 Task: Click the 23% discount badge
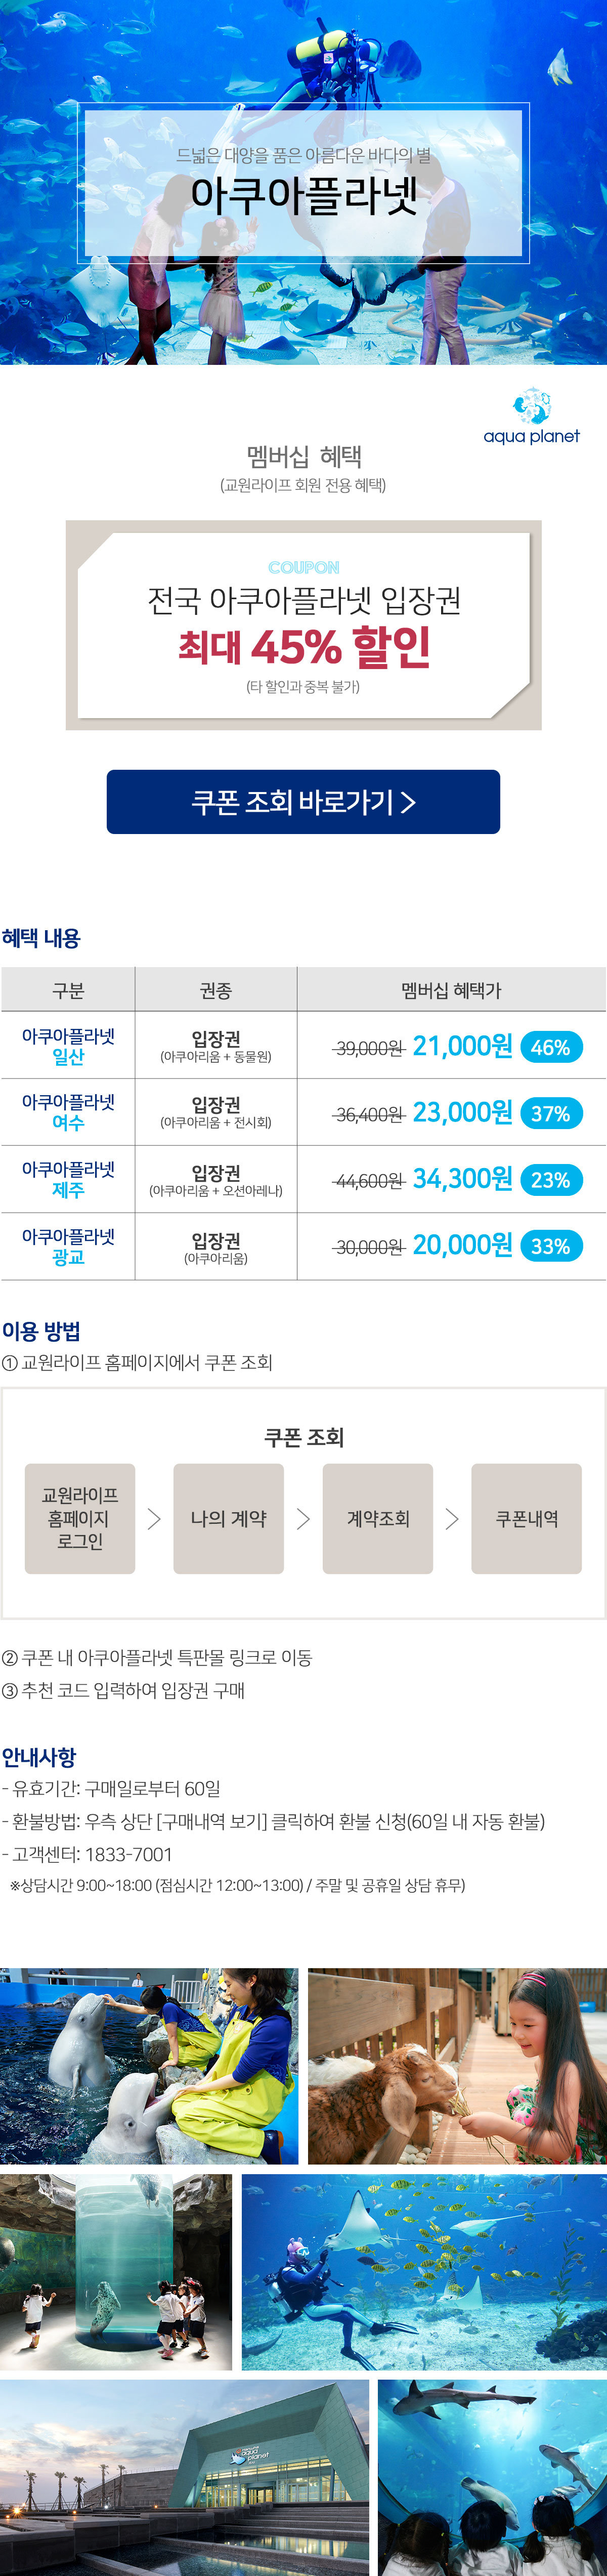[550, 1180]
